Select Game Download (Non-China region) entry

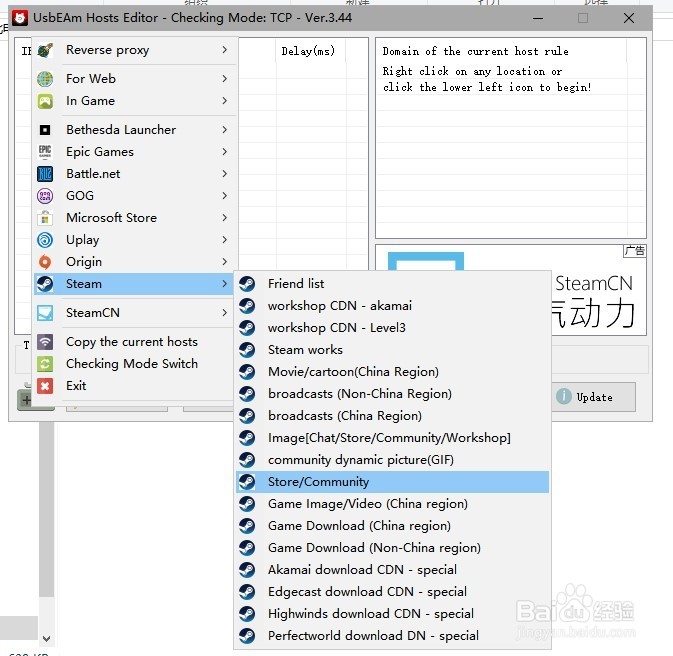click(x=392, y=548)
